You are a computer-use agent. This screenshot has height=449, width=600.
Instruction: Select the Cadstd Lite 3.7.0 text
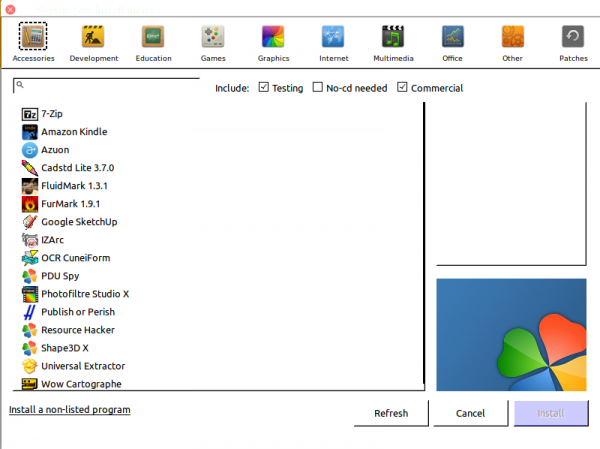pos(78,168)
